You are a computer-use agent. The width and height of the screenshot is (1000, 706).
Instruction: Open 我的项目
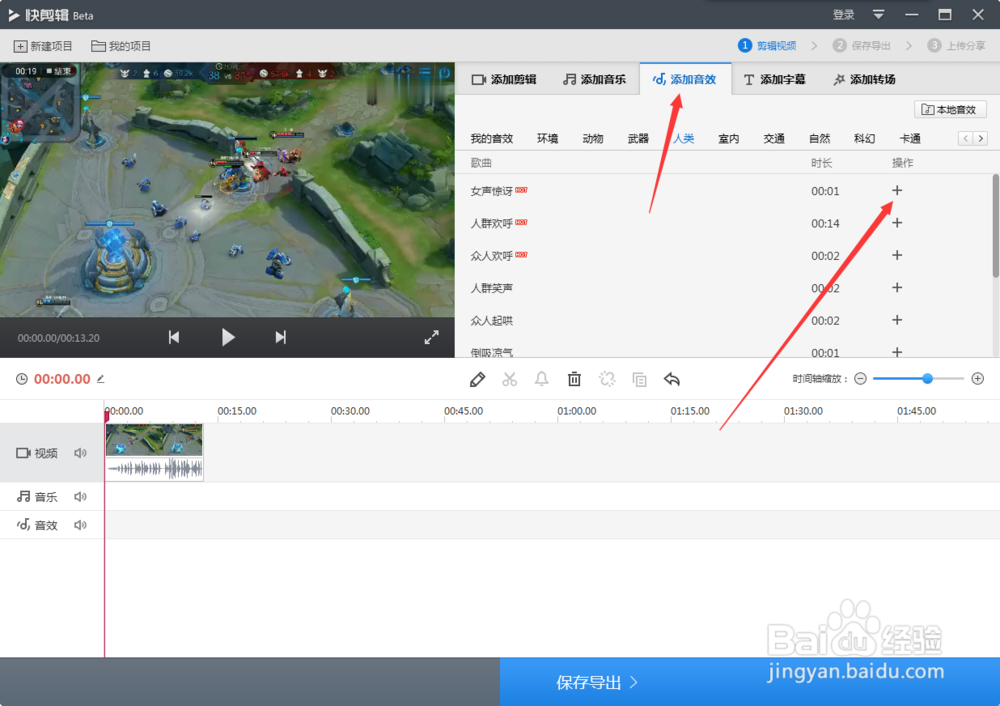121,46
